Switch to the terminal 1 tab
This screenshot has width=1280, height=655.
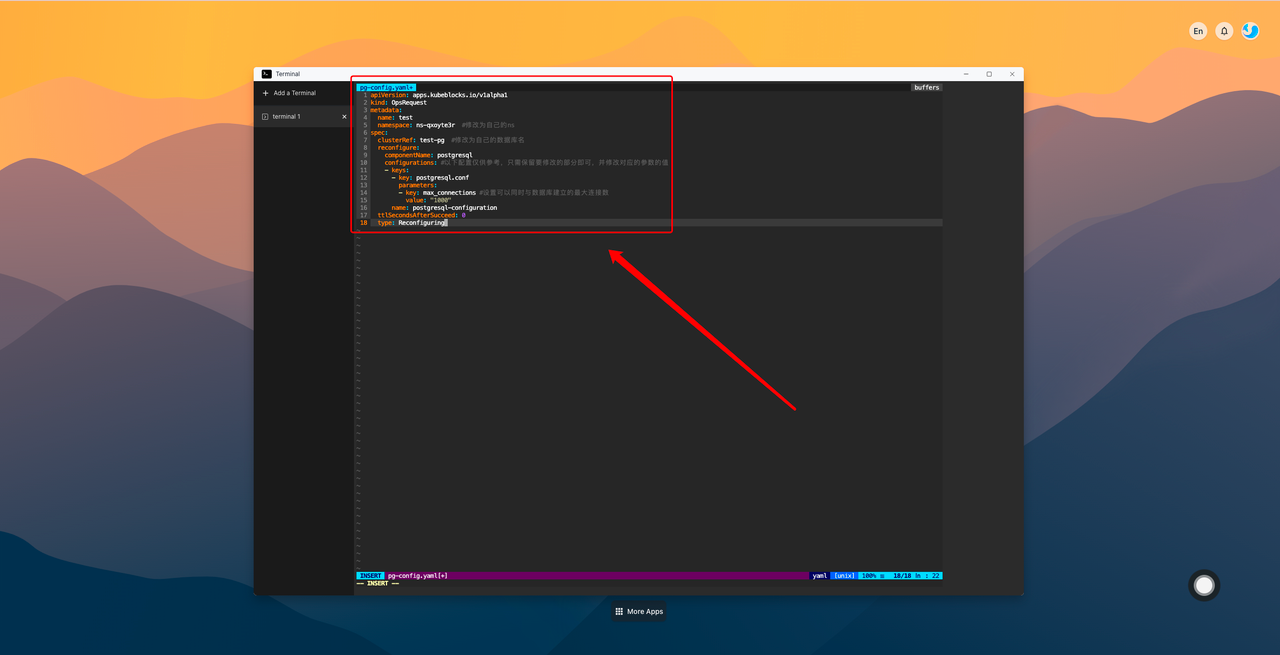tap(290, 116)
